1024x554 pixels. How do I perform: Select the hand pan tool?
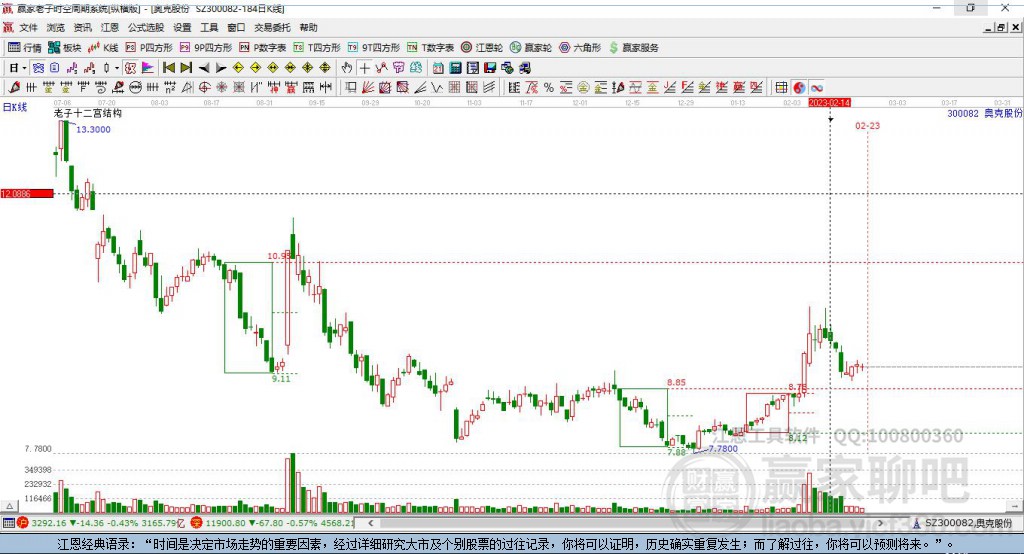[x=347, y=68]
